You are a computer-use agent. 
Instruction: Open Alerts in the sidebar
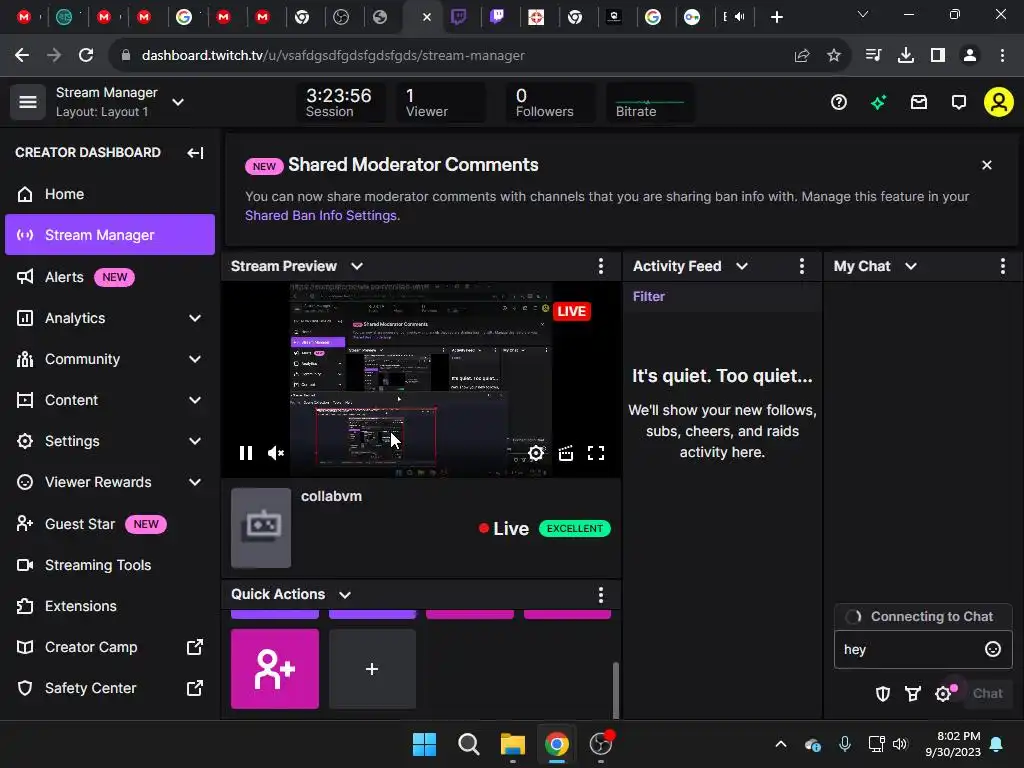(x=110, y=277)
